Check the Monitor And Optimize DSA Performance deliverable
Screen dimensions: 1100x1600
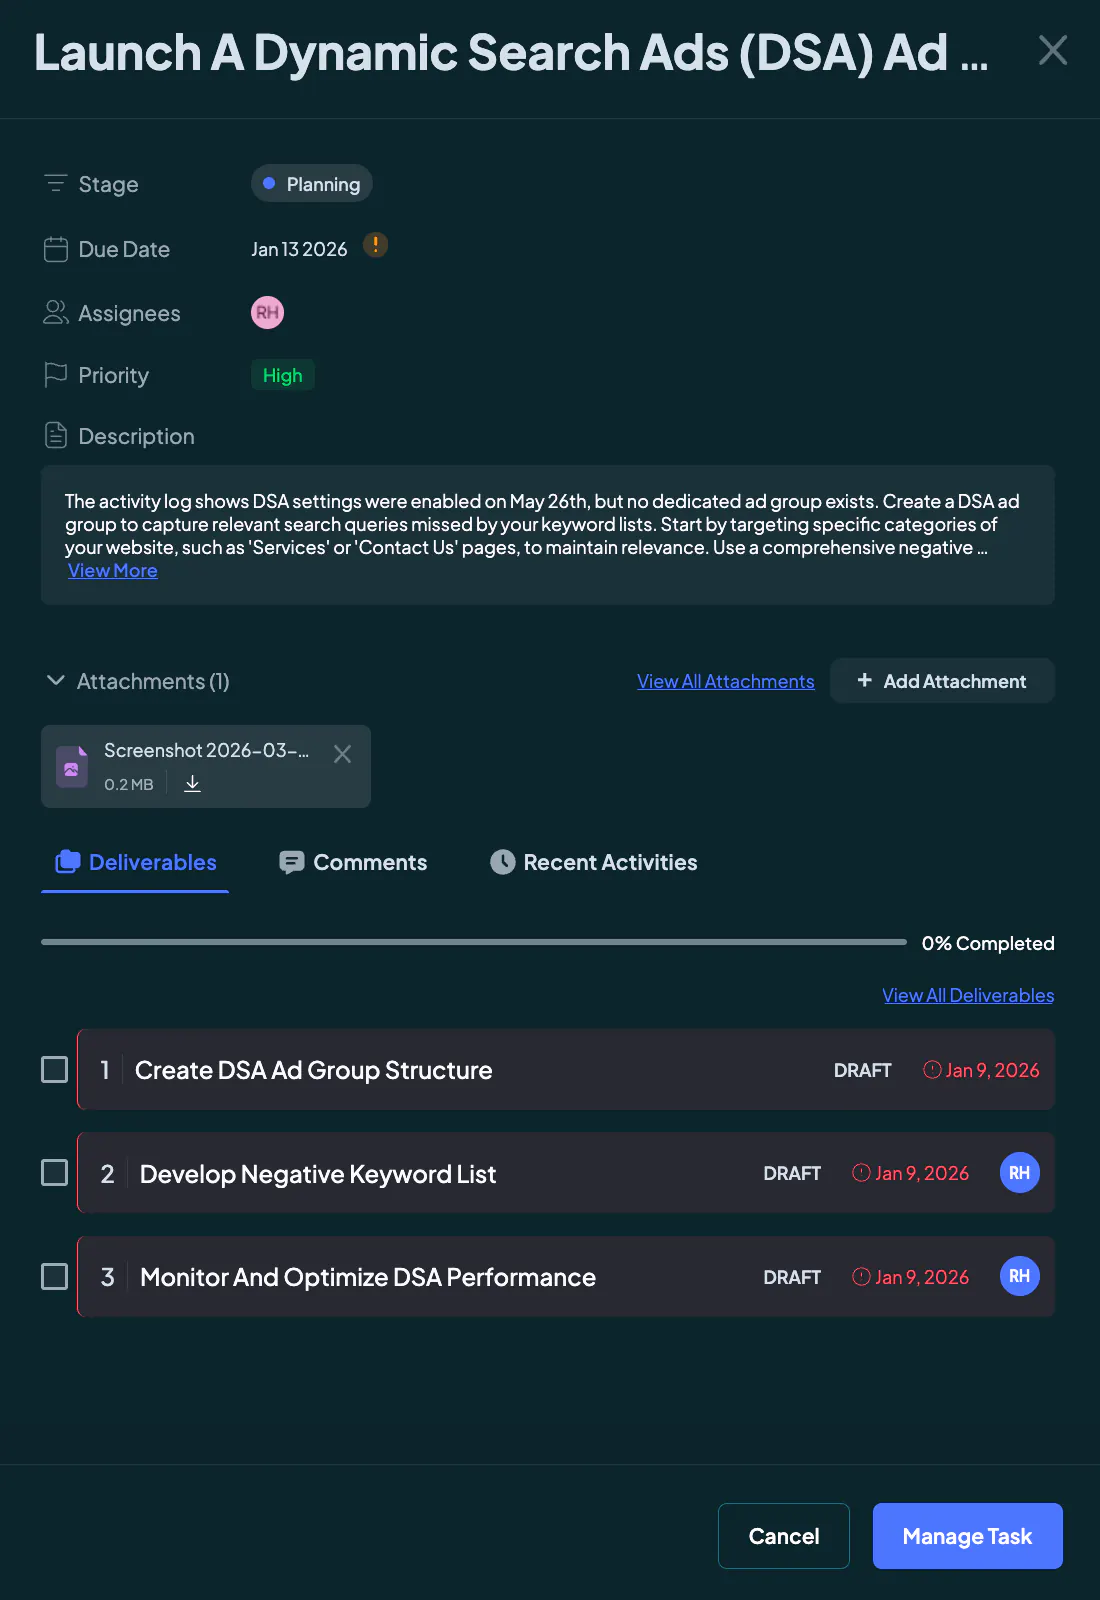[x=55, y=1277]
